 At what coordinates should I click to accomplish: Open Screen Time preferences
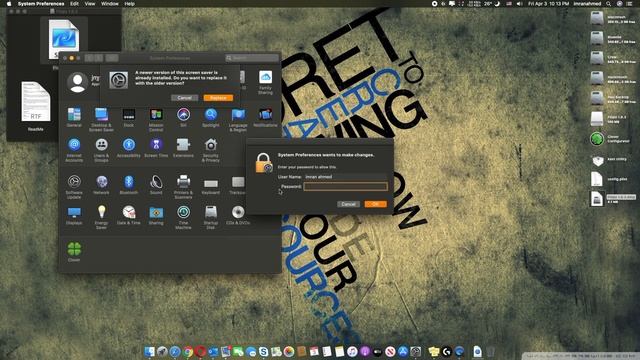pyautogui.click(x=156, y=148)
